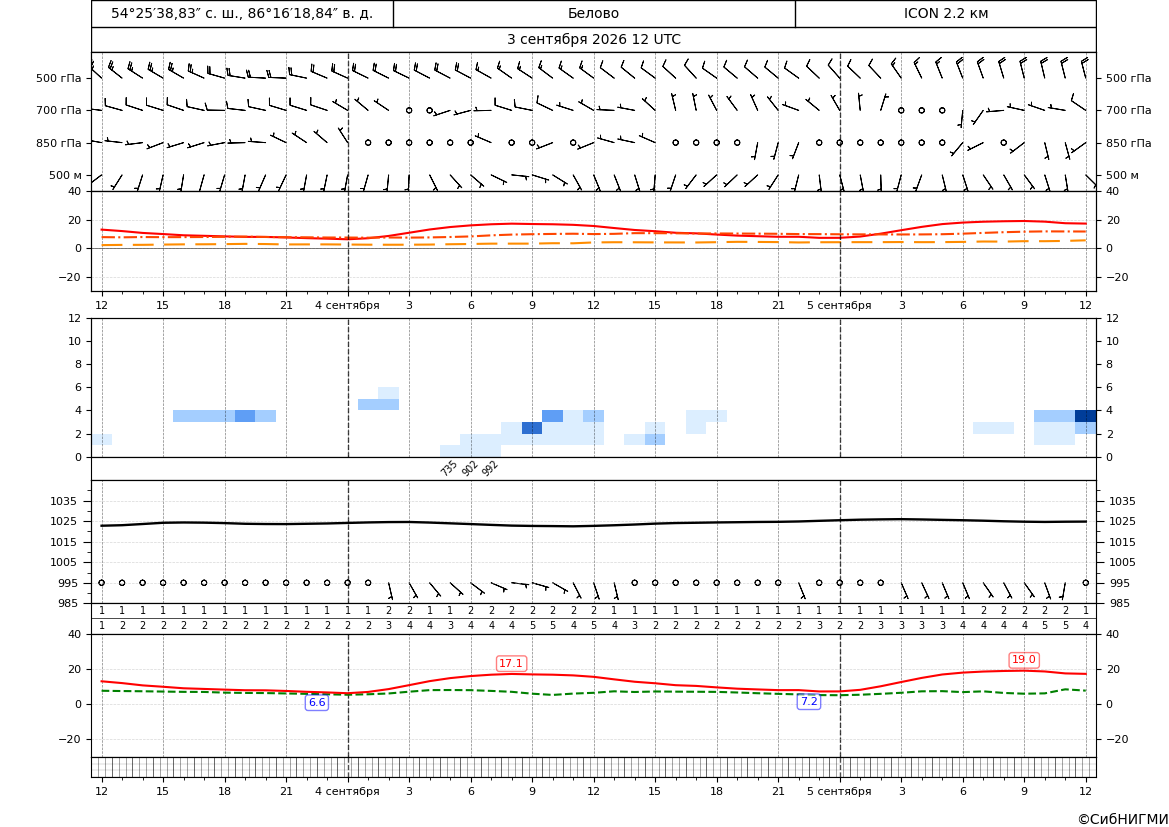This screenshot has width=1169, height=827.
Task: Click the darkest blue precipitation cell at far right
Action: click(1086, 416)
